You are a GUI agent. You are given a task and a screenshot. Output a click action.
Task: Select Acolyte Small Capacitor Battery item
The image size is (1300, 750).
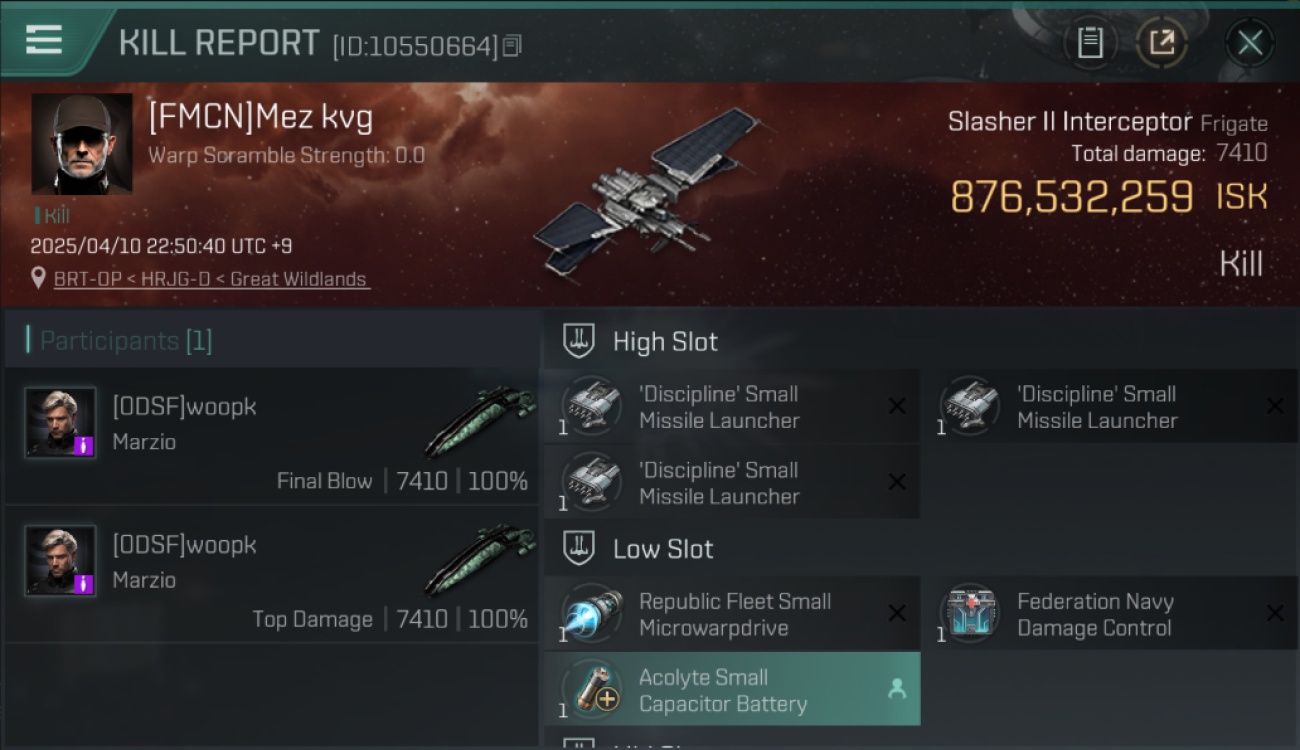[732, 690]
